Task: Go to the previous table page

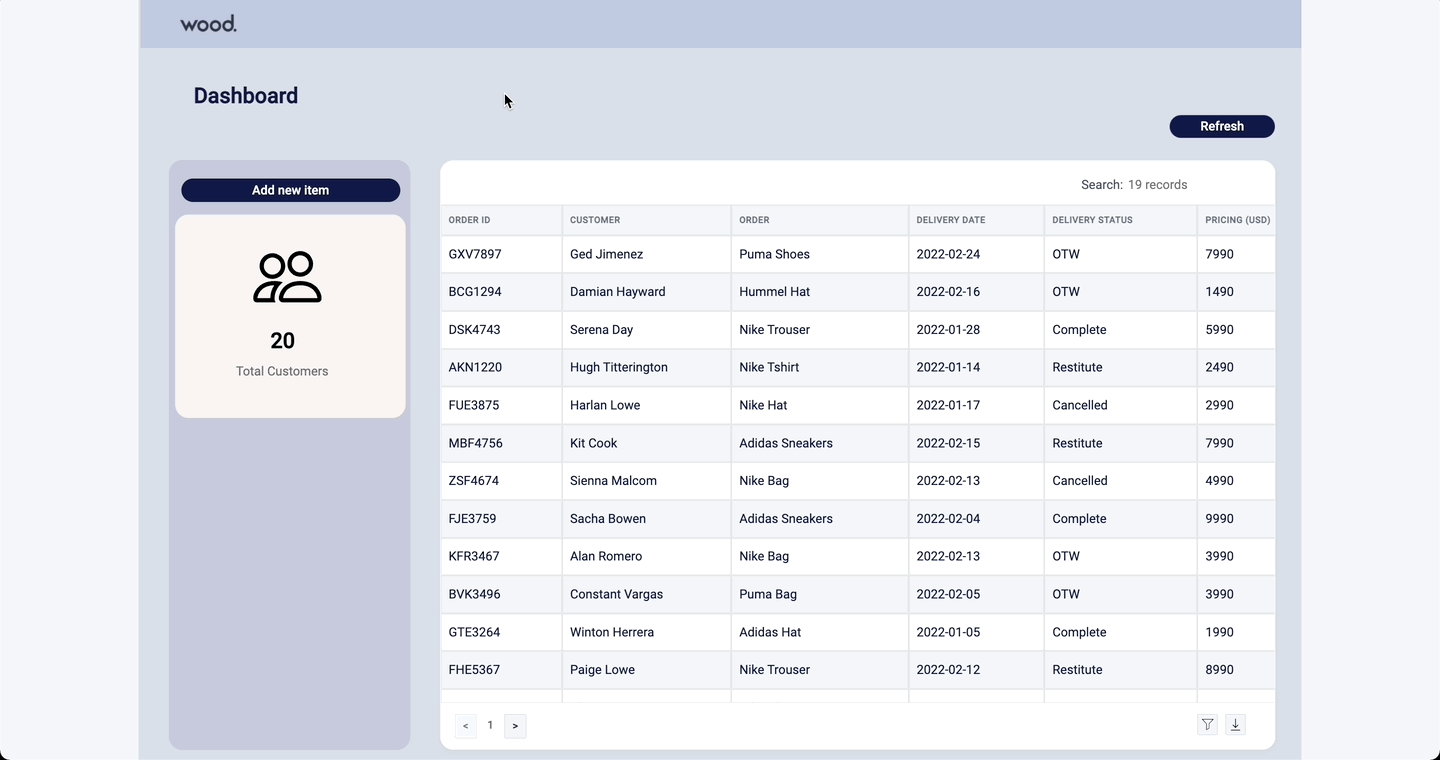Action: (x=465, y=726)
